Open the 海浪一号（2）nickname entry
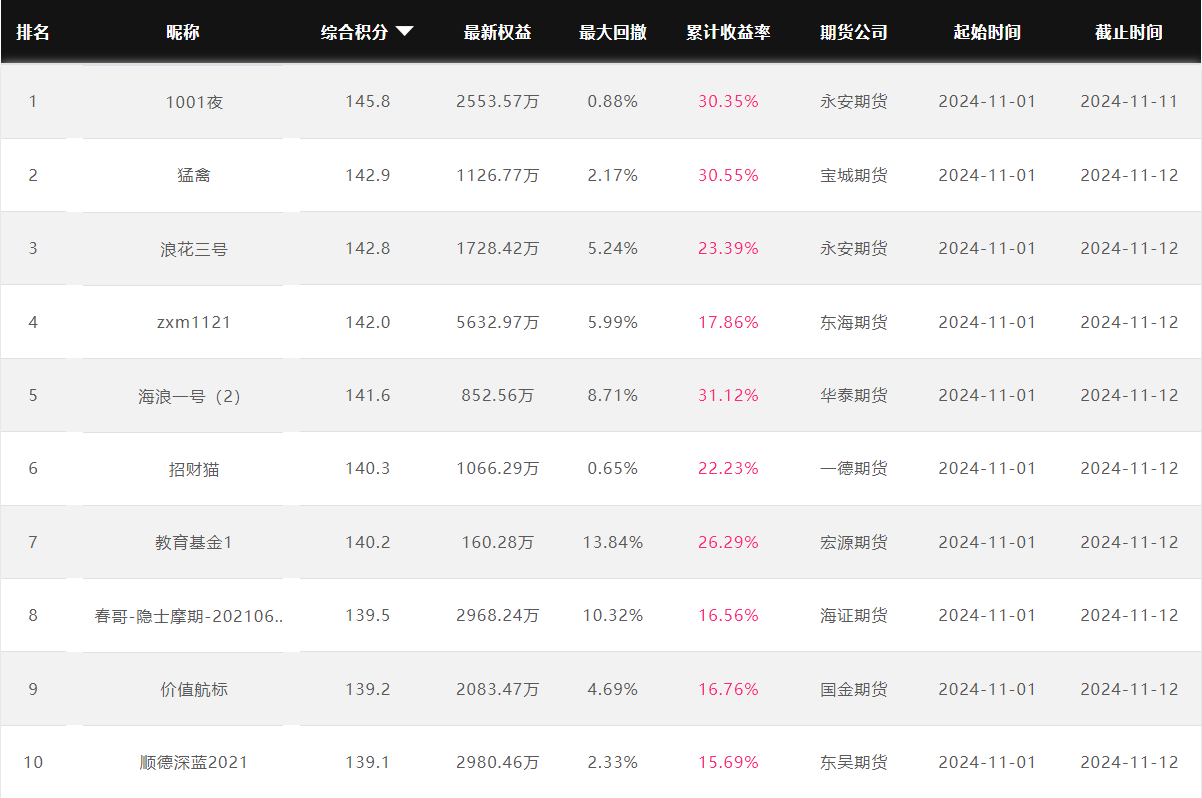The height and width of the screenshot is (798, 1202). [x=190, y=395]
